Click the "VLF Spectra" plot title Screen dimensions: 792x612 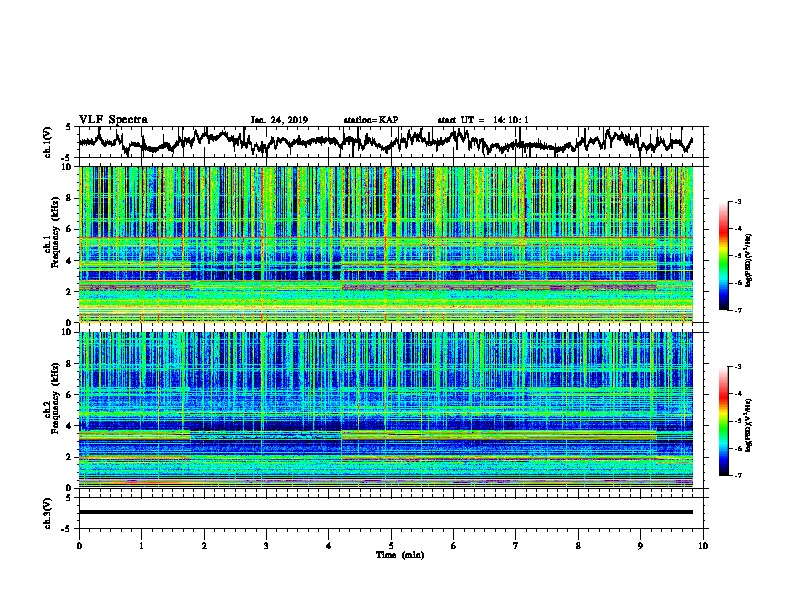pos(113,120)
